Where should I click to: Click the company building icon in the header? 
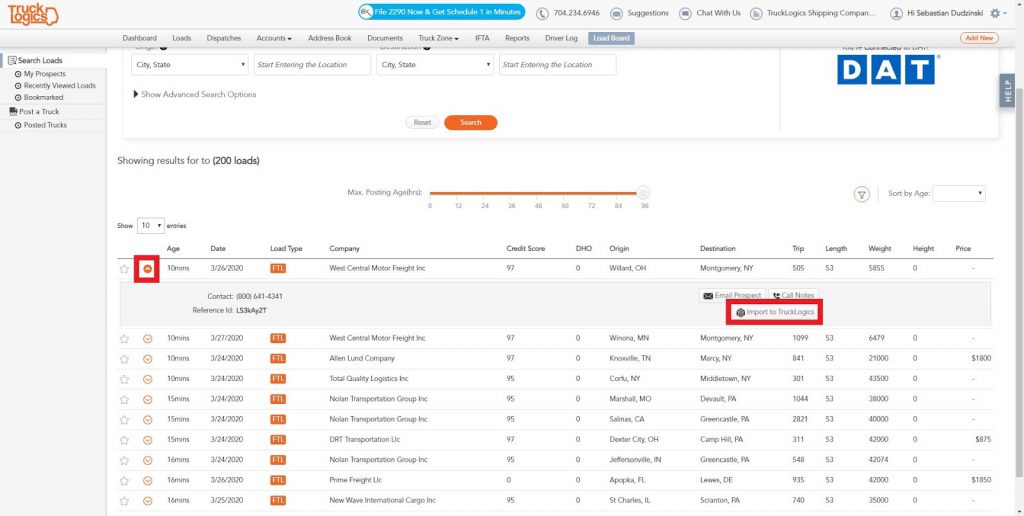tap(756, 14)
